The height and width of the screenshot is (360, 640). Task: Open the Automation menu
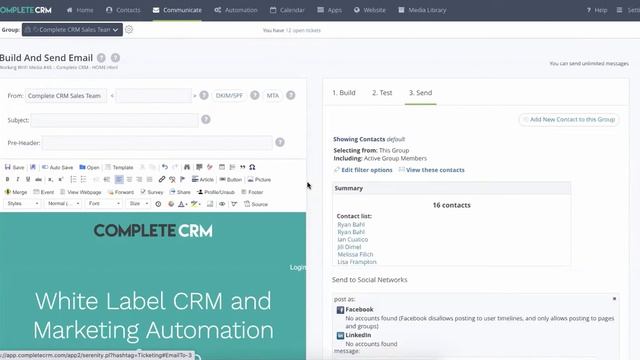point(236,10)
